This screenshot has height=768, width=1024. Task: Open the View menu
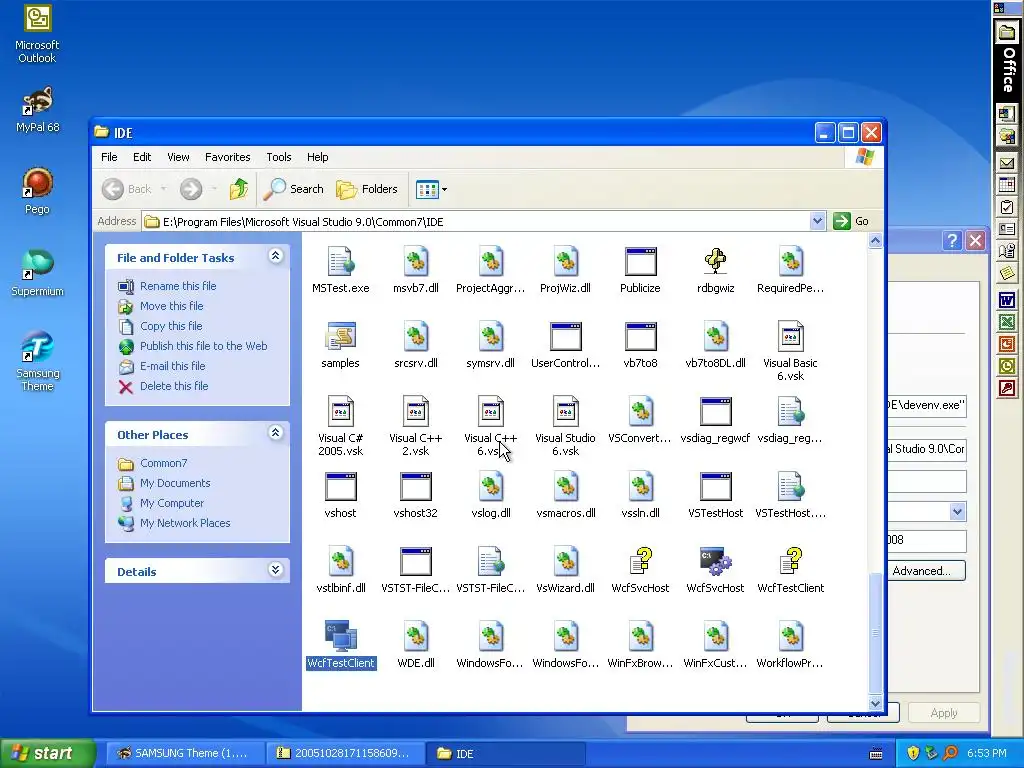pyautogui.click(x=178, y=157)
